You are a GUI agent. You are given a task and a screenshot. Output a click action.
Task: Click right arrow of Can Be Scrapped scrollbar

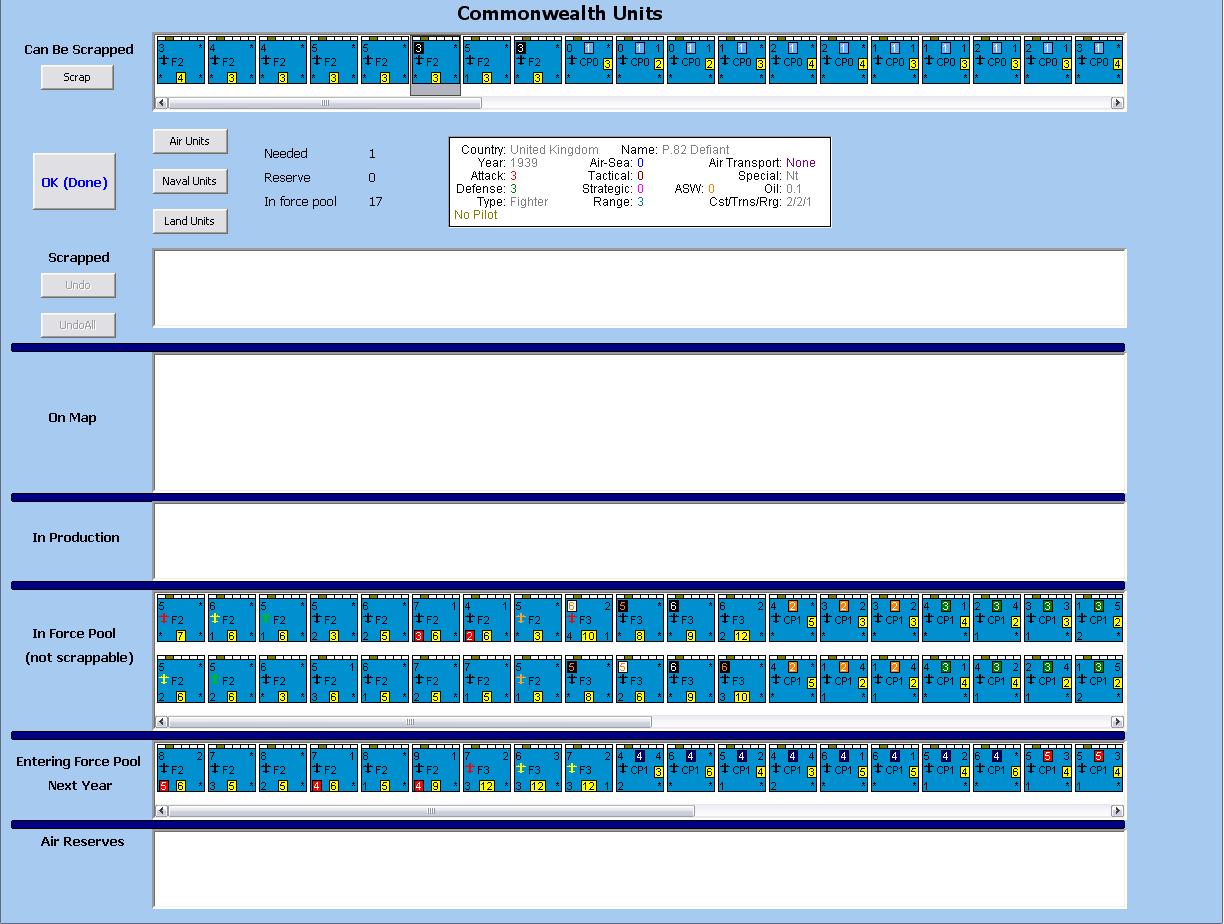[x=1117, y=102]
